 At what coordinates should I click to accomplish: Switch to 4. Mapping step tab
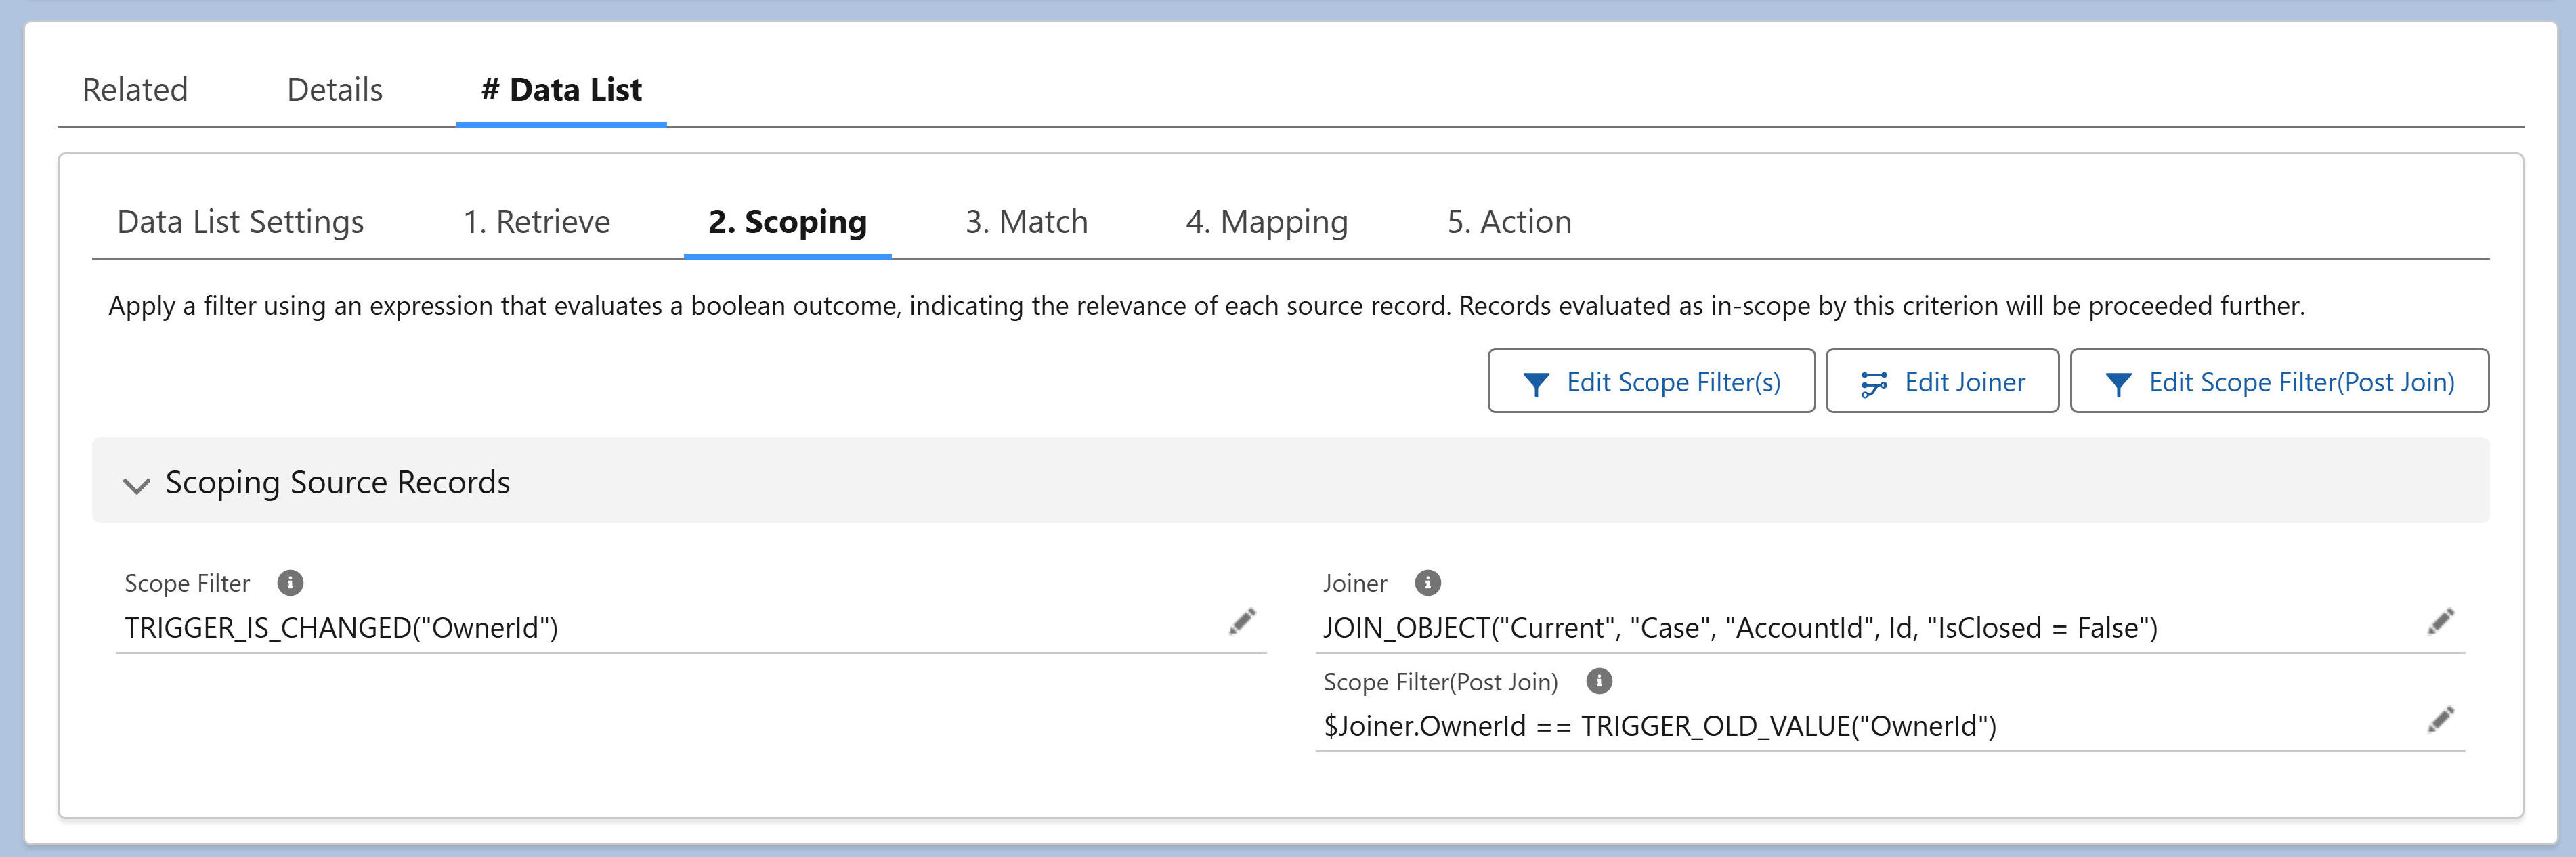point(1267,222)
